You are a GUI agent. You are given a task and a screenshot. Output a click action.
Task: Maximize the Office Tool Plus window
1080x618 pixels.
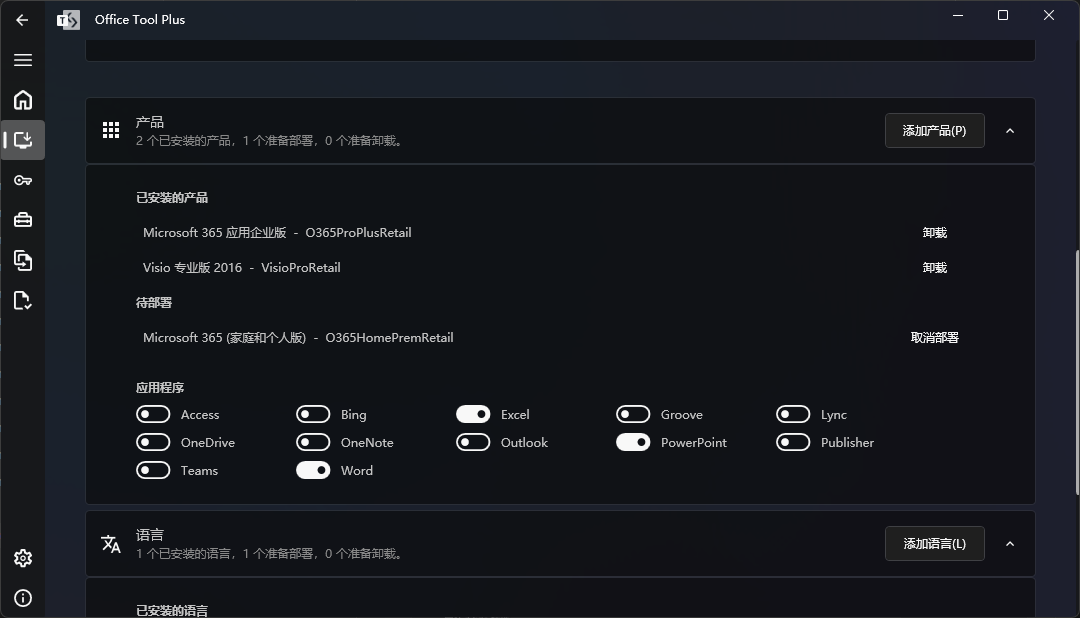(1003, 15)
